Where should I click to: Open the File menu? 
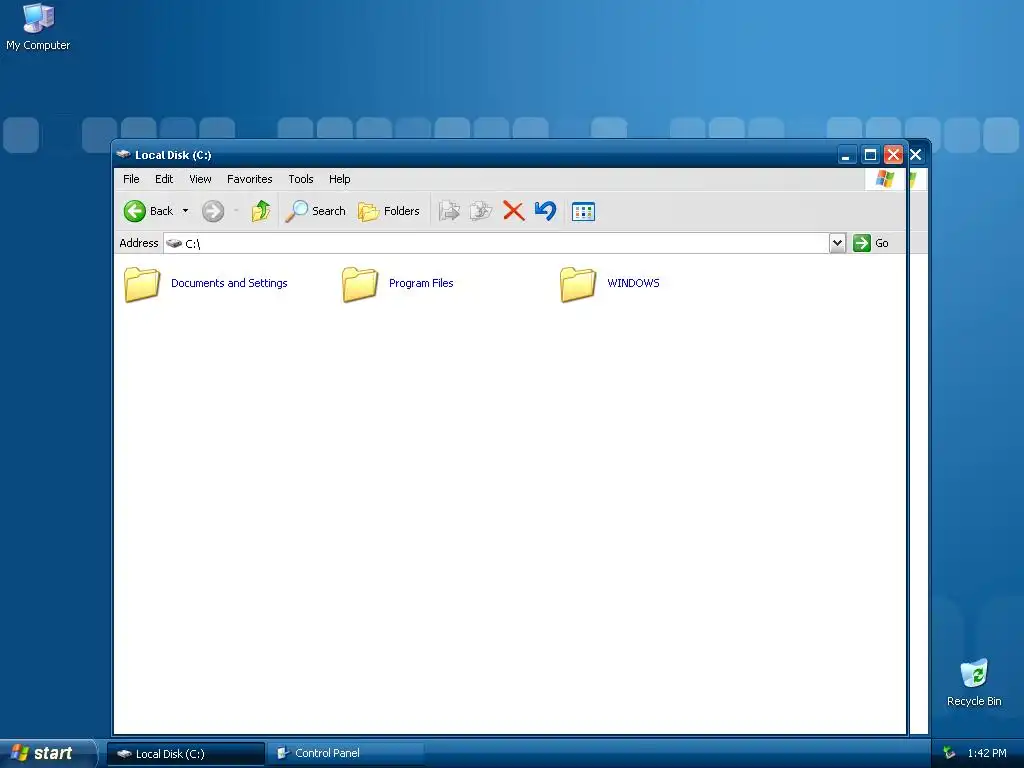(131, 179)
